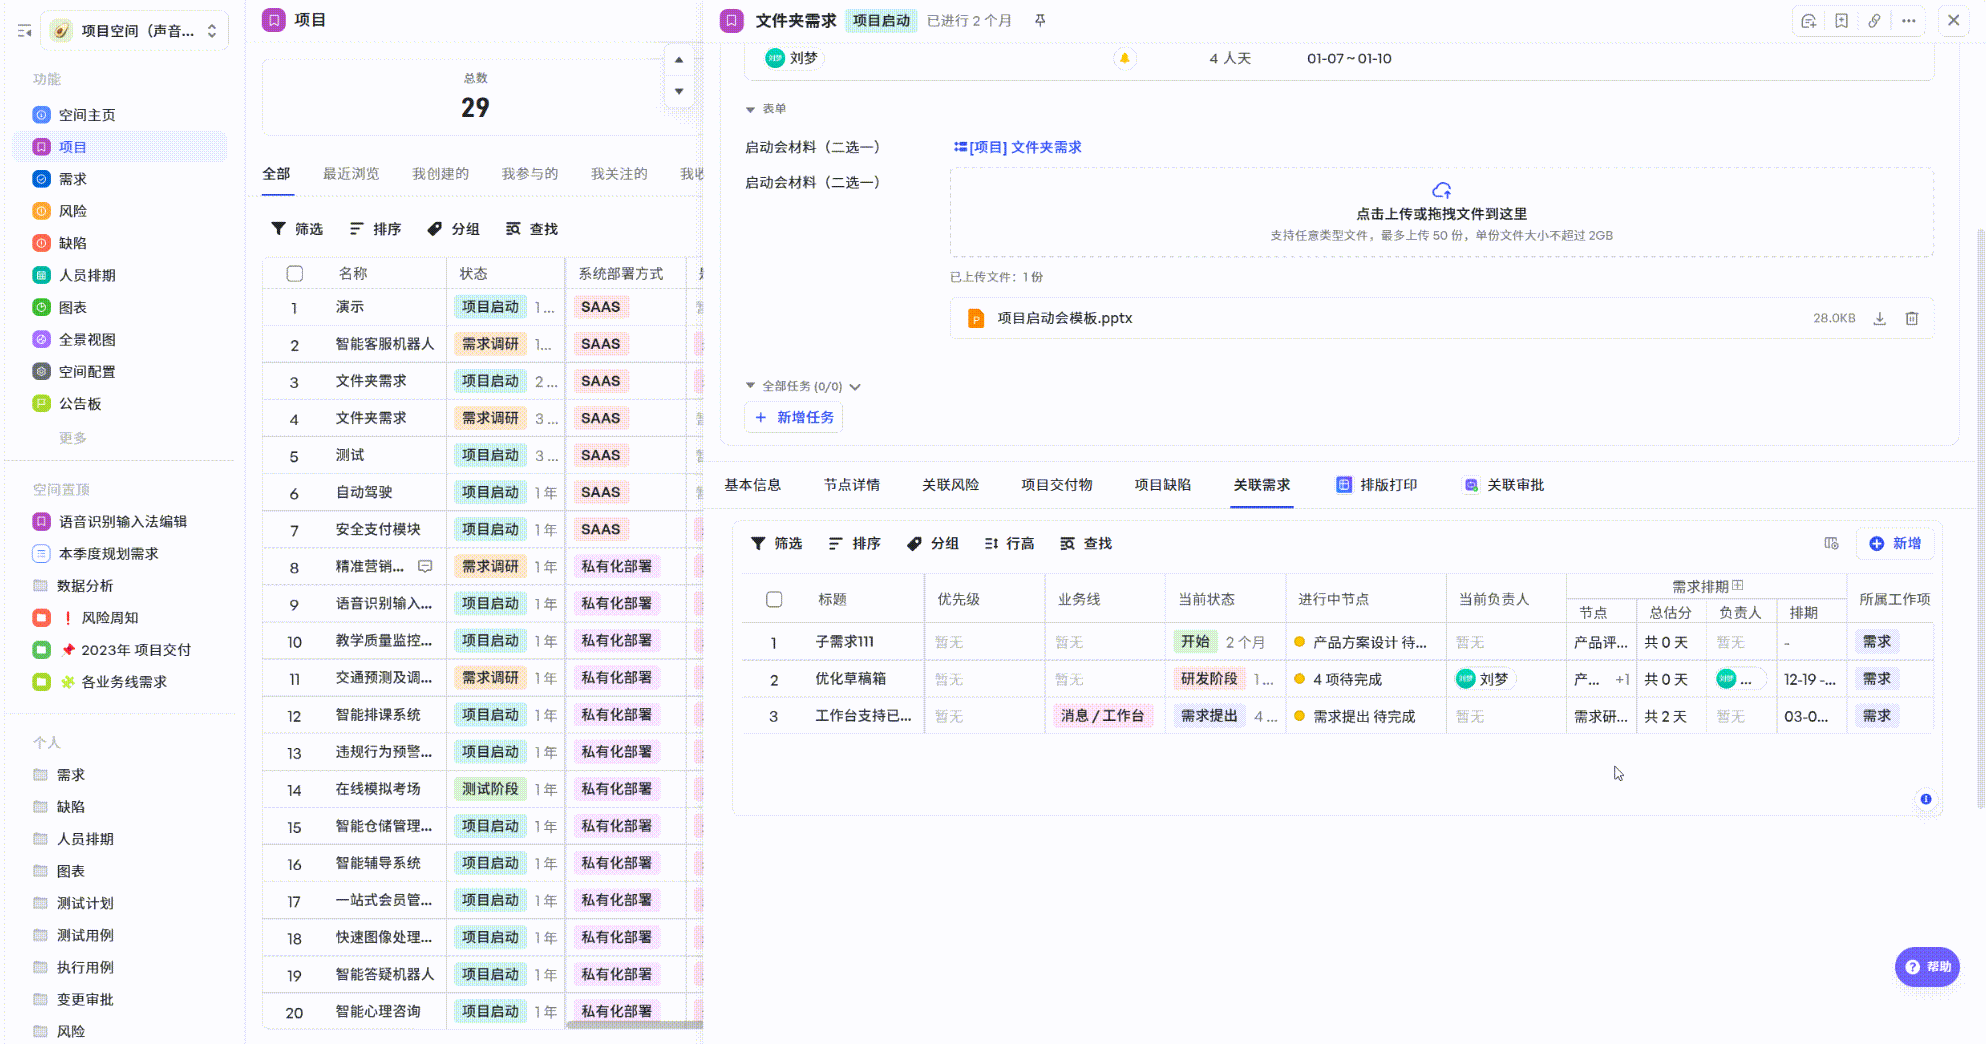This screenshot has height=1044, width=1986.
Task: Click the filter icon in project list toolbar
Action: click(x=278, y=229)
